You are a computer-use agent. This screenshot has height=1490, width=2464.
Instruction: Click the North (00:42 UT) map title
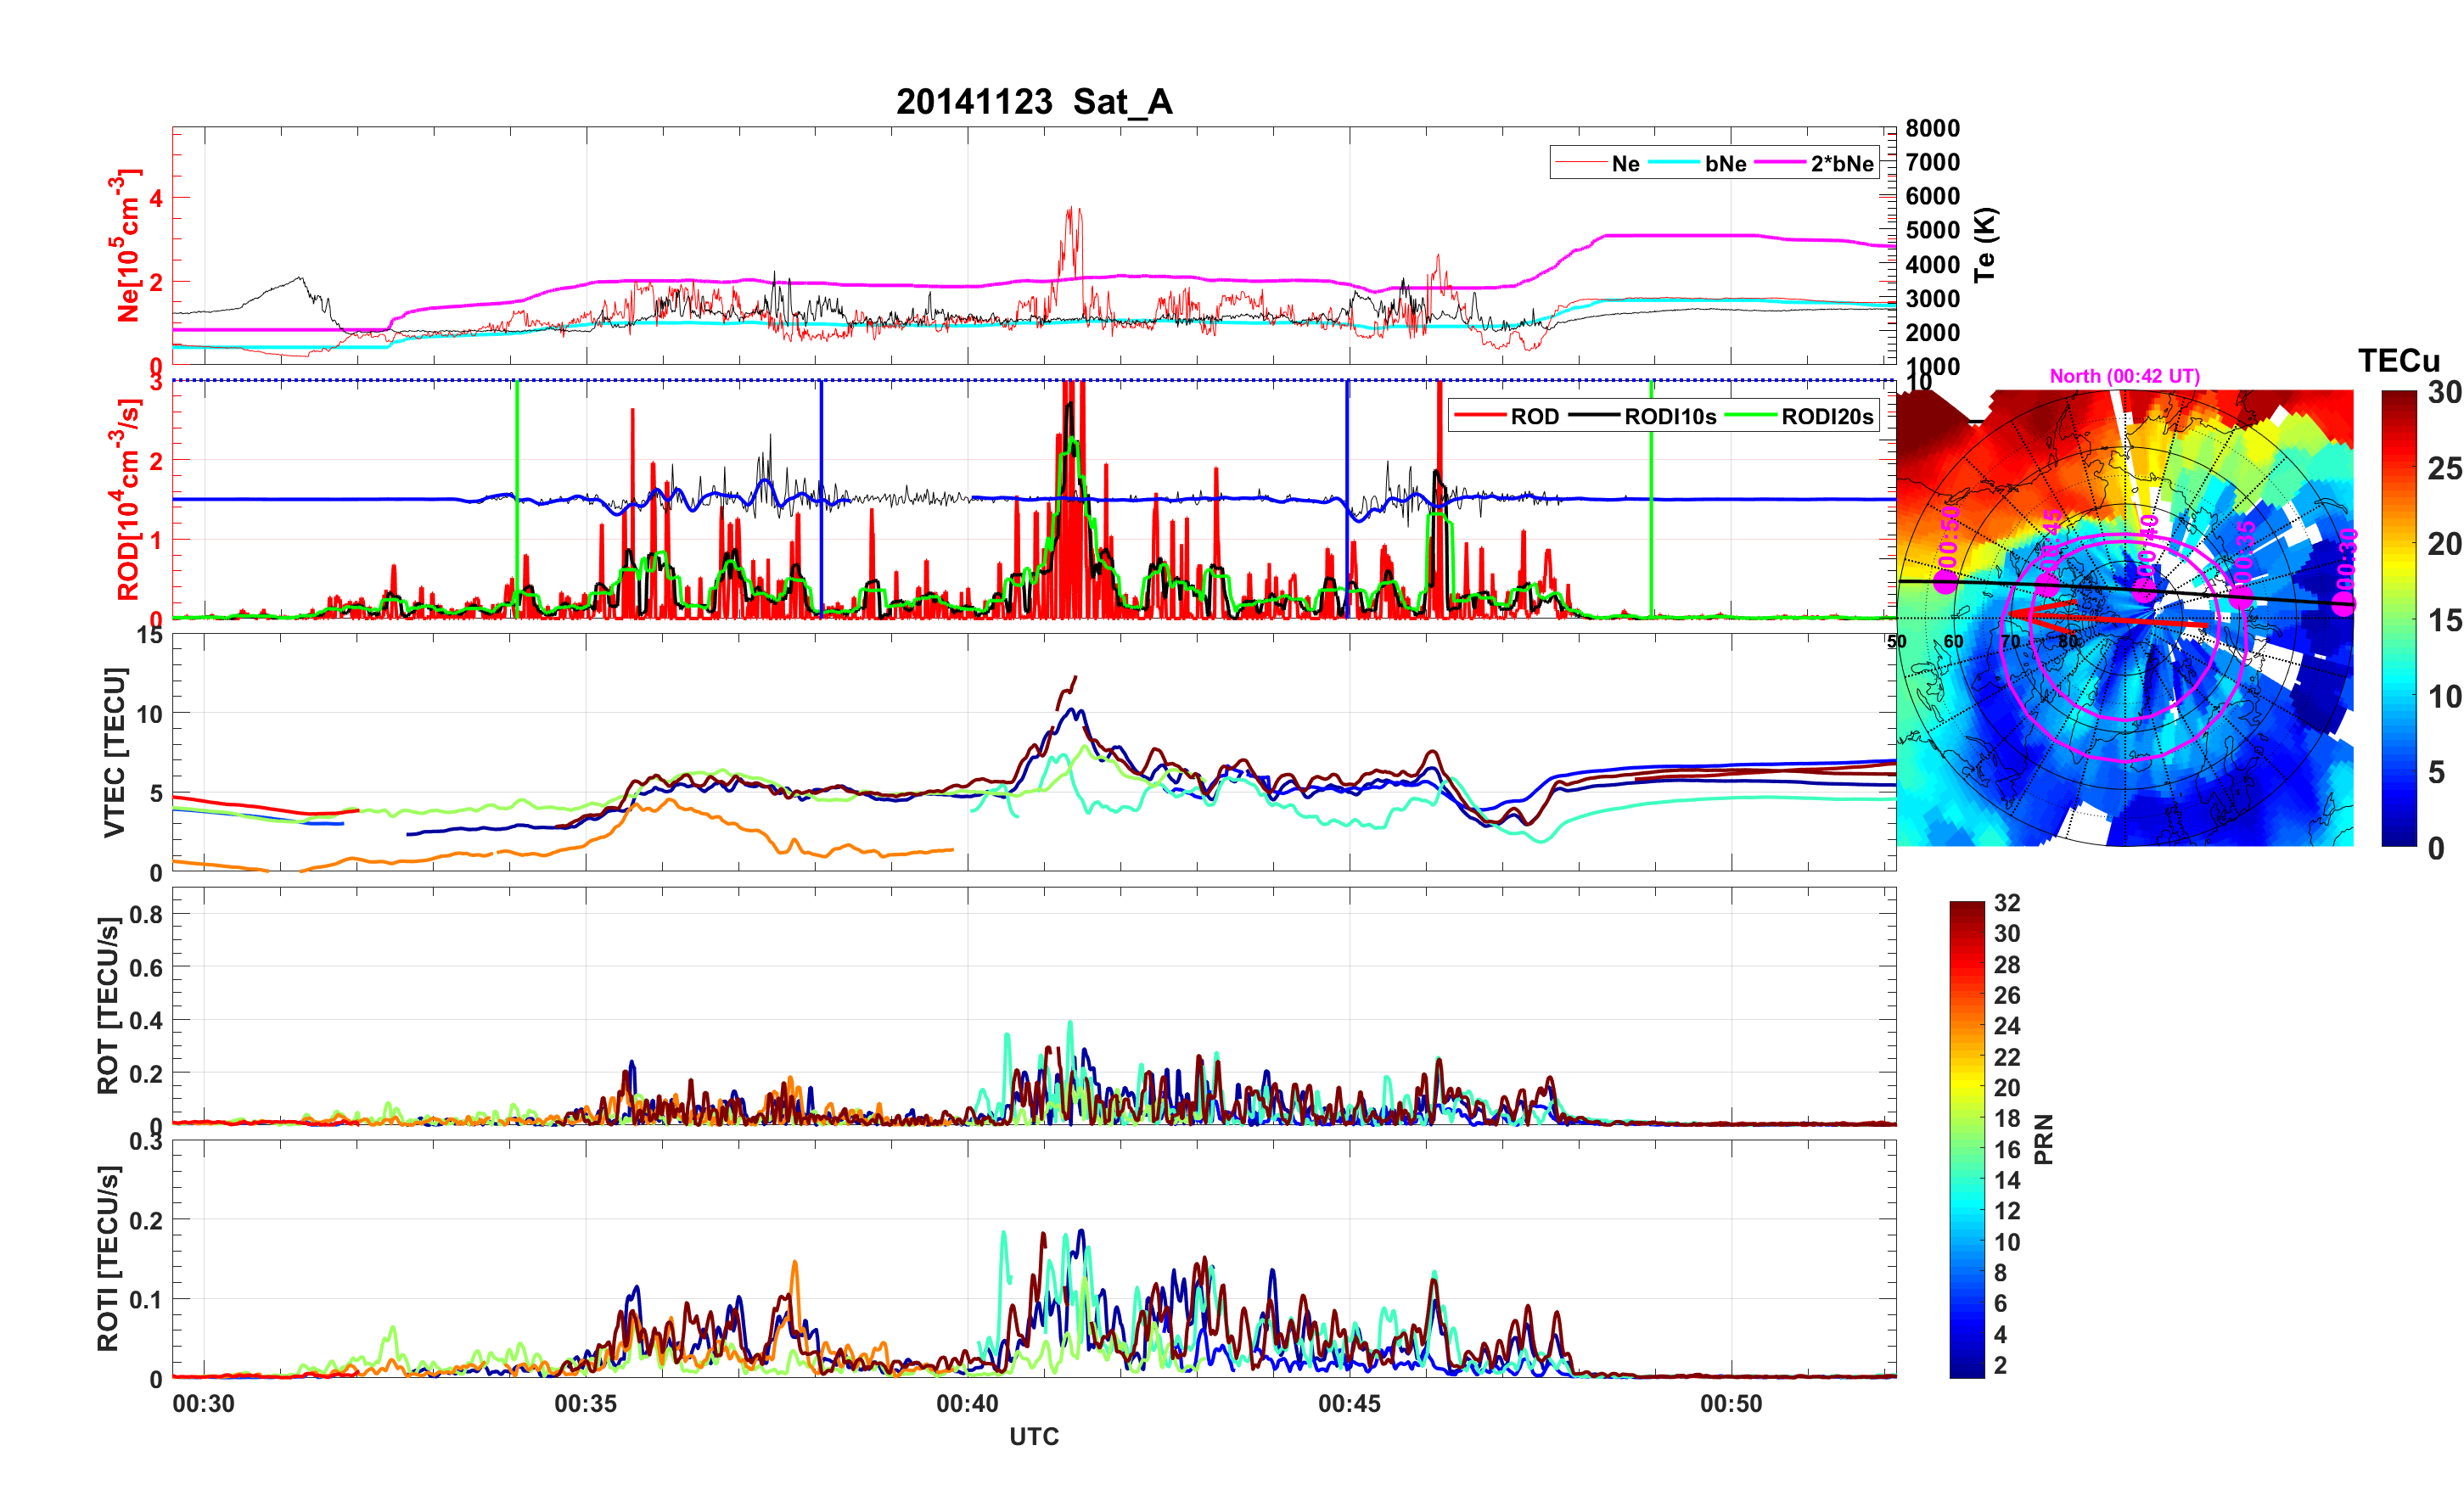[x=2124, y=376]
